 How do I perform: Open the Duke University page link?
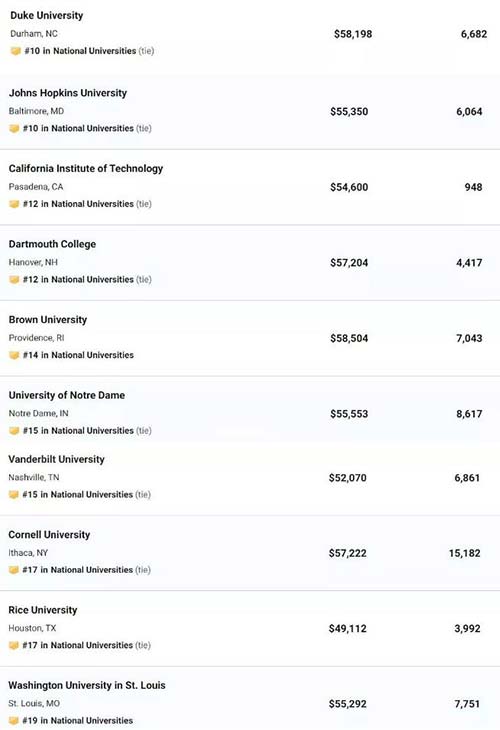tap(47, 15)
